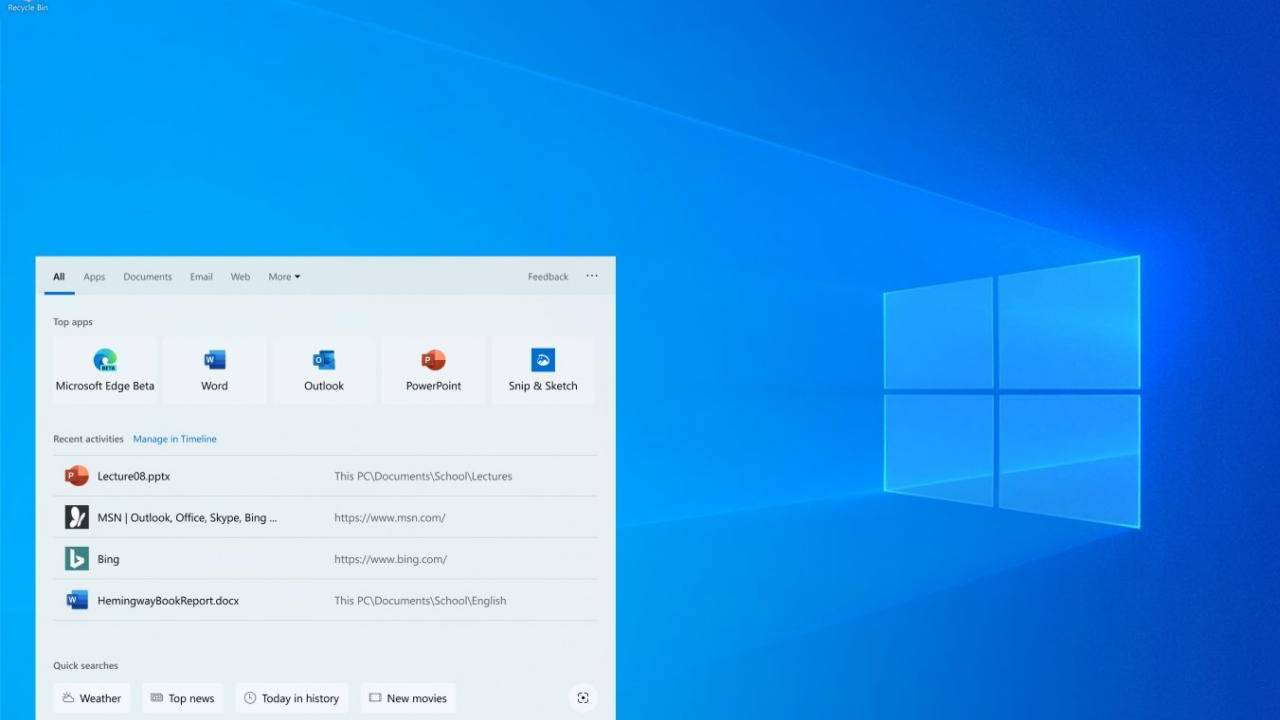Open Word from the Top apps row
Screen dimensions: 1280x720
pos(214,368)
